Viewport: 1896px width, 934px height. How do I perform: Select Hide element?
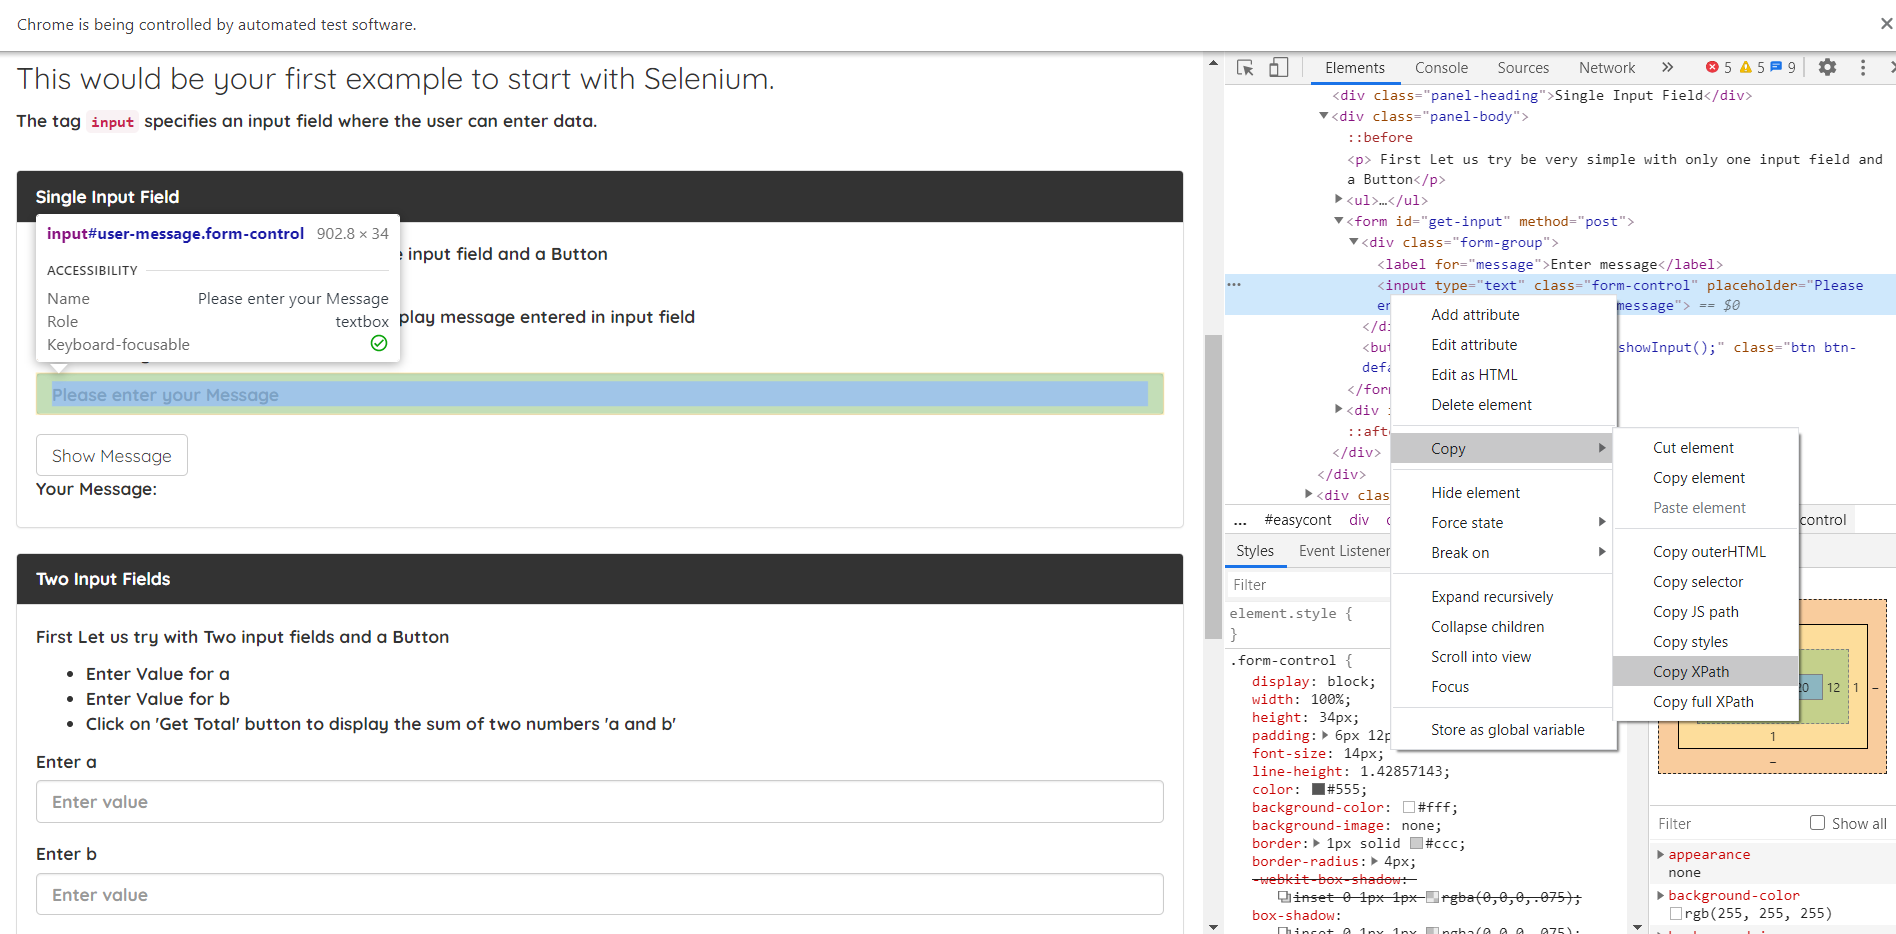1502,492
